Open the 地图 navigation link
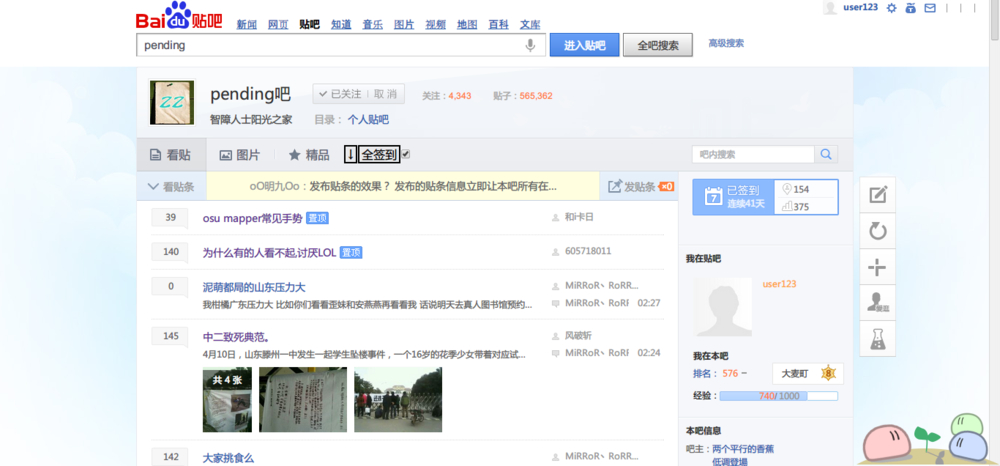The image size is (1000, 466). point(467,25)
